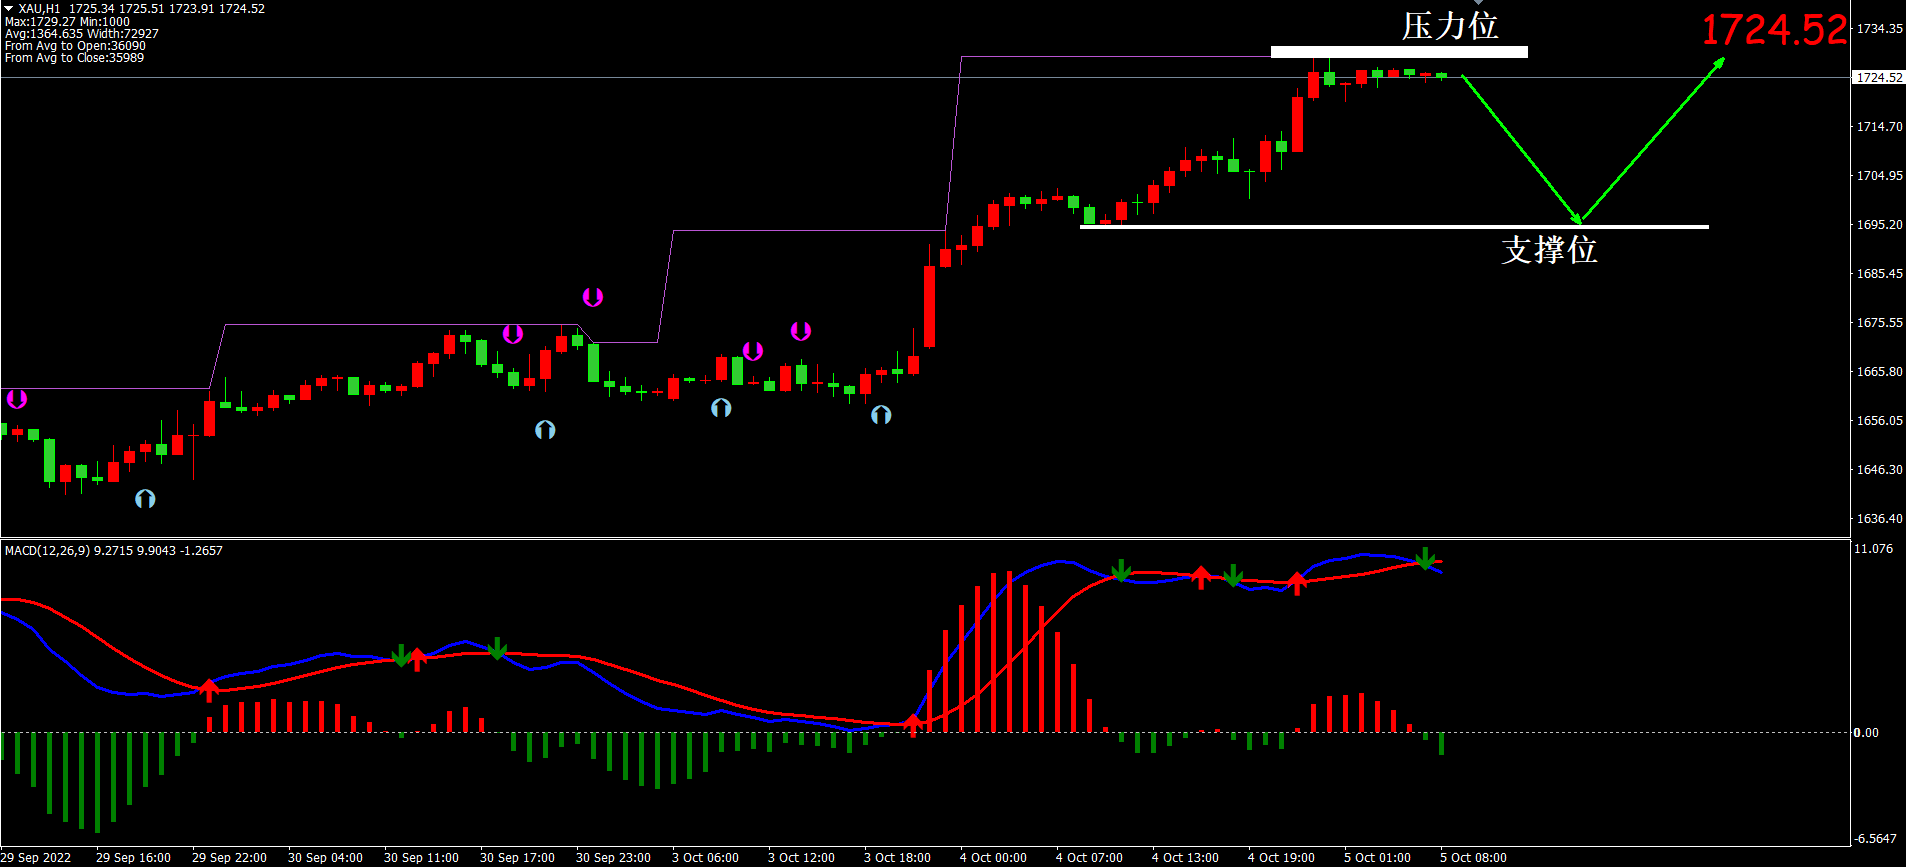Open the chart menu triangle beside XAU,H1

[9, 9]
